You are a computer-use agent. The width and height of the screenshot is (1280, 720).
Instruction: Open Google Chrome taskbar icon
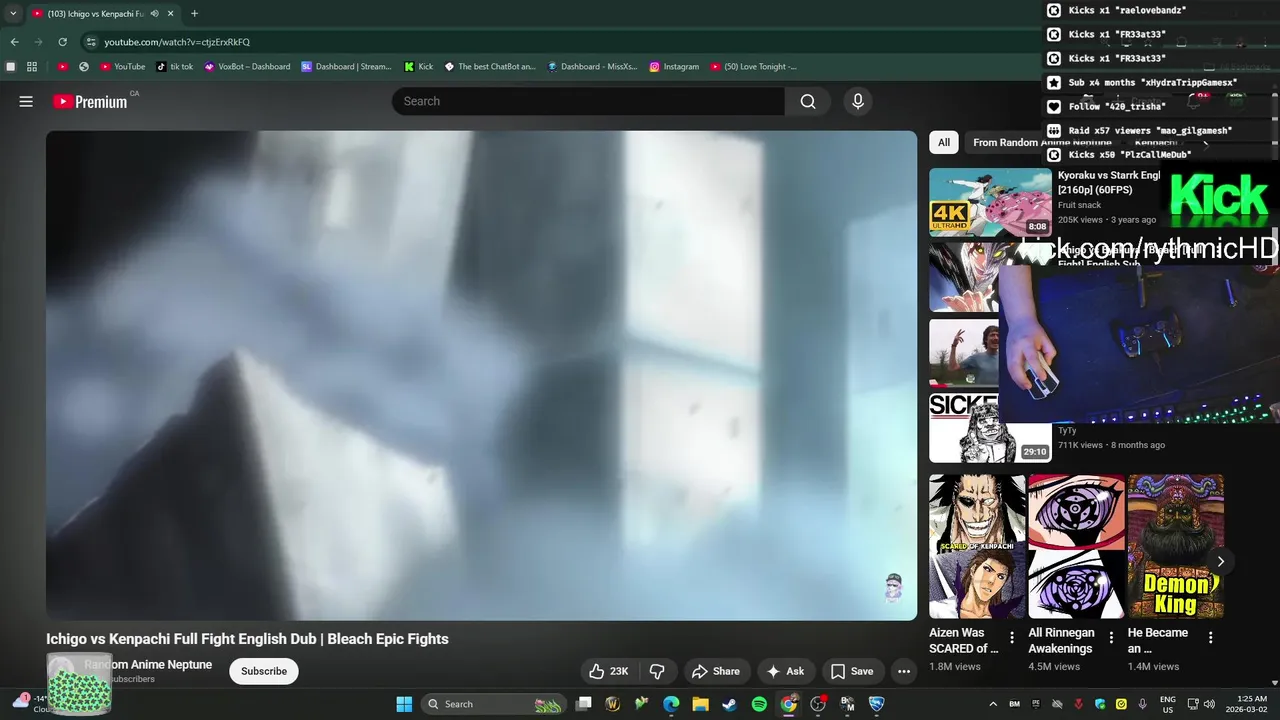click(789, 704)
